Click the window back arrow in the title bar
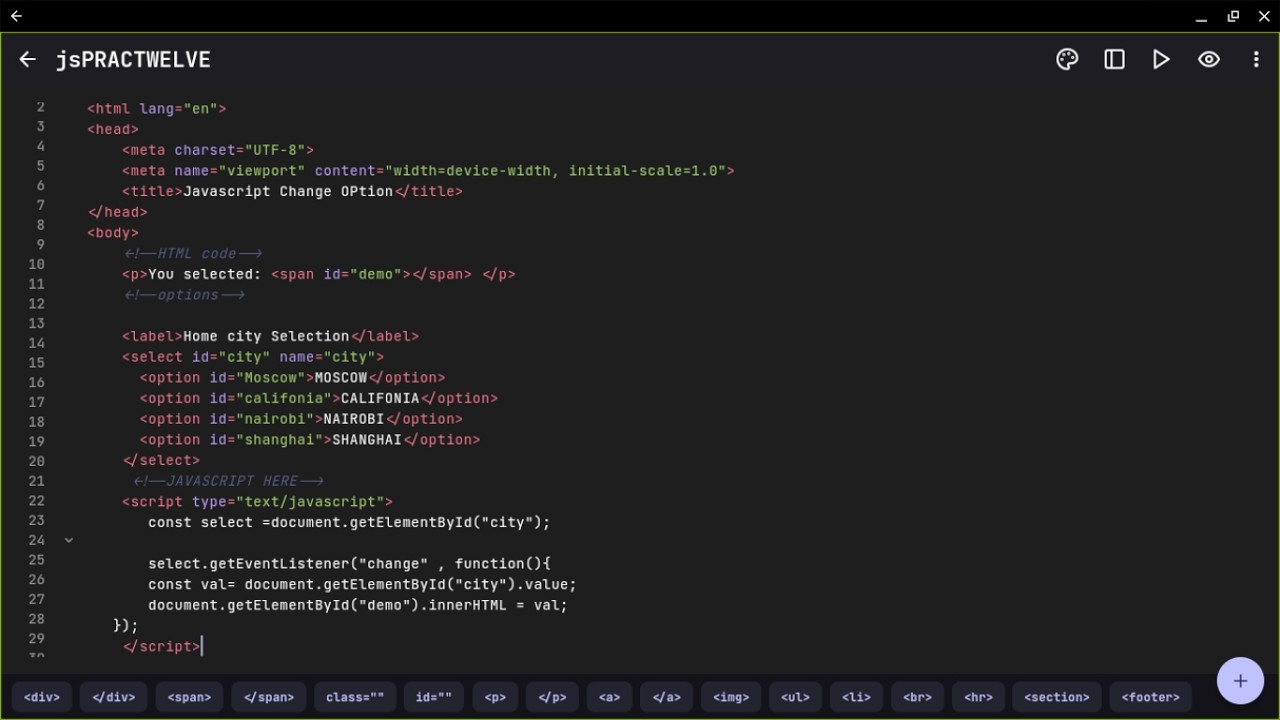The height and width of the screenshot is (720, 1280). click(16, 16)
